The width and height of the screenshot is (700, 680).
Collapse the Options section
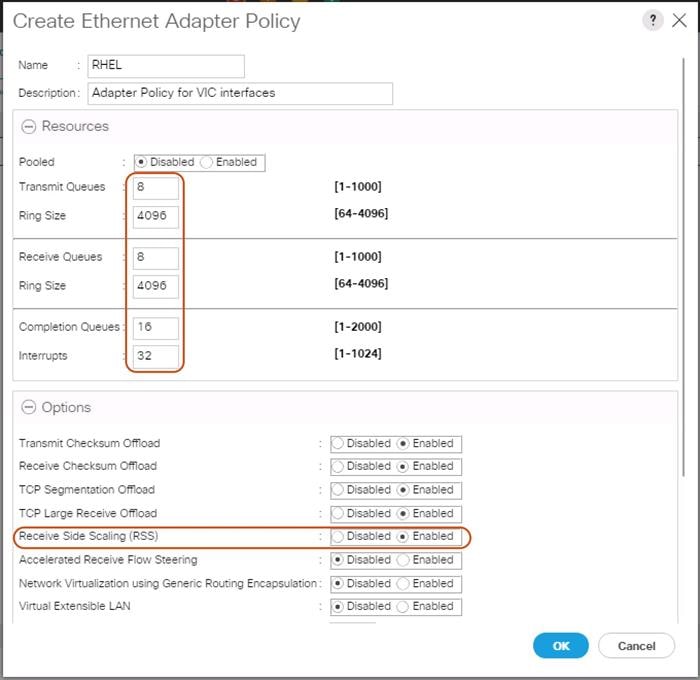28,408
